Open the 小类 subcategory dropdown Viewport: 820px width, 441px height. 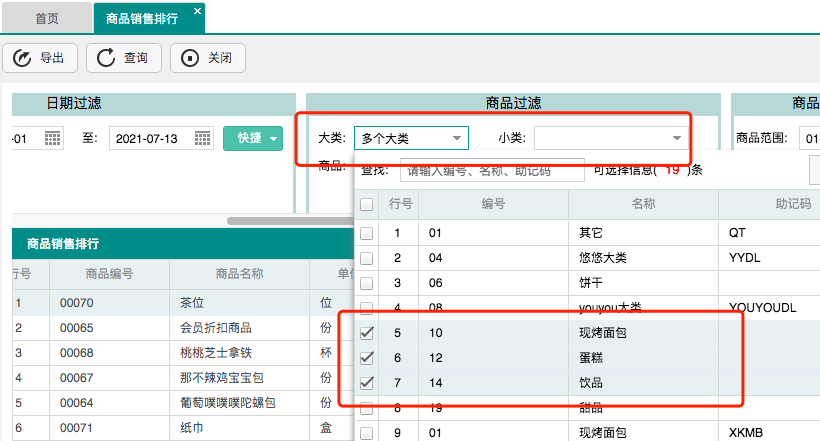pos(675,138)
